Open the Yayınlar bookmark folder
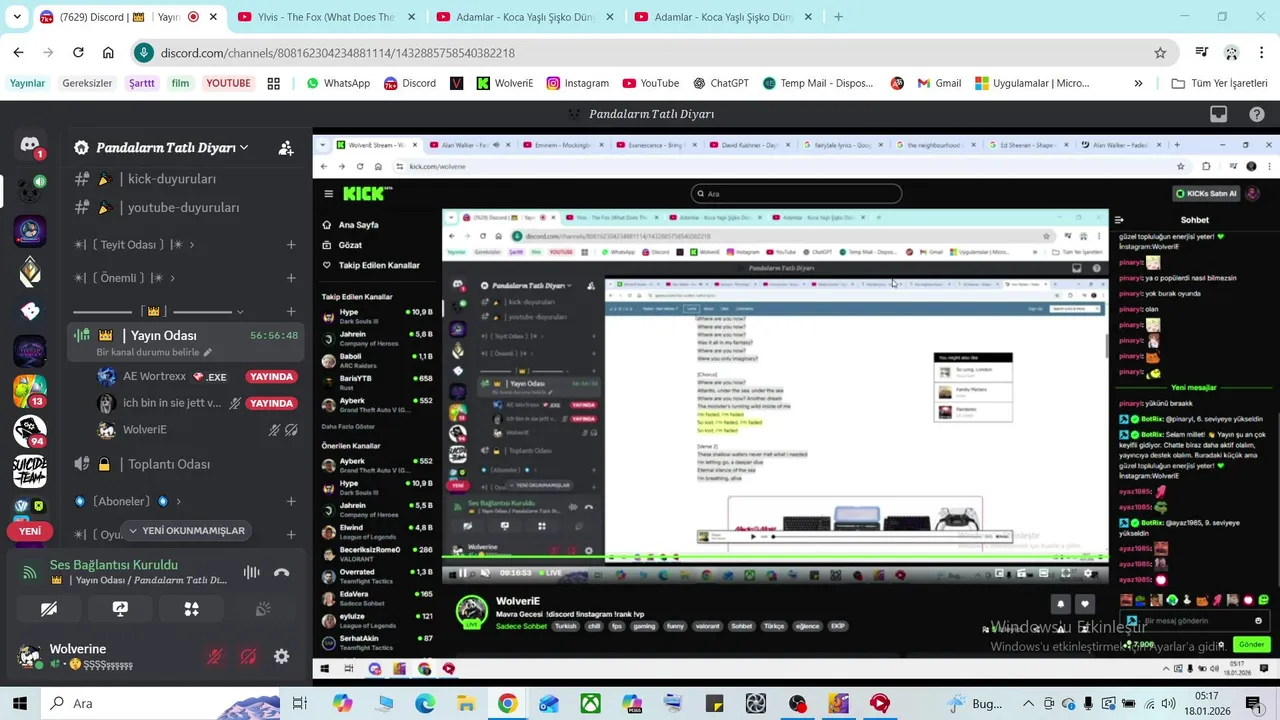This screenshot has height=720, width=1280. (x=28, y=83)
